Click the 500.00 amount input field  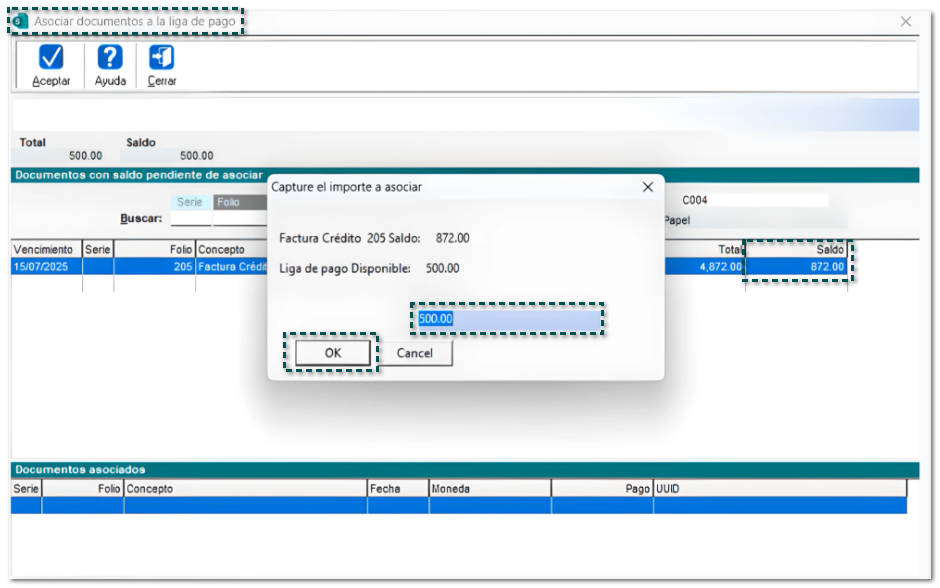coord(508,320)
